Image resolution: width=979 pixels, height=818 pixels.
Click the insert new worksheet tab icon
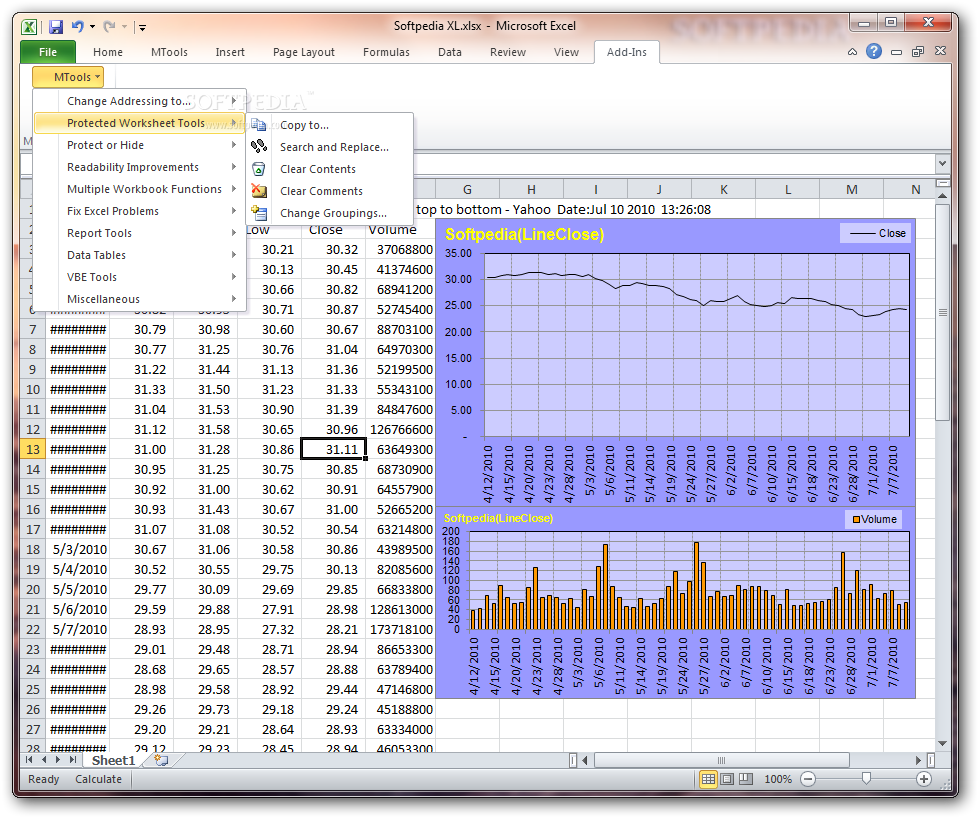point(160,761)
